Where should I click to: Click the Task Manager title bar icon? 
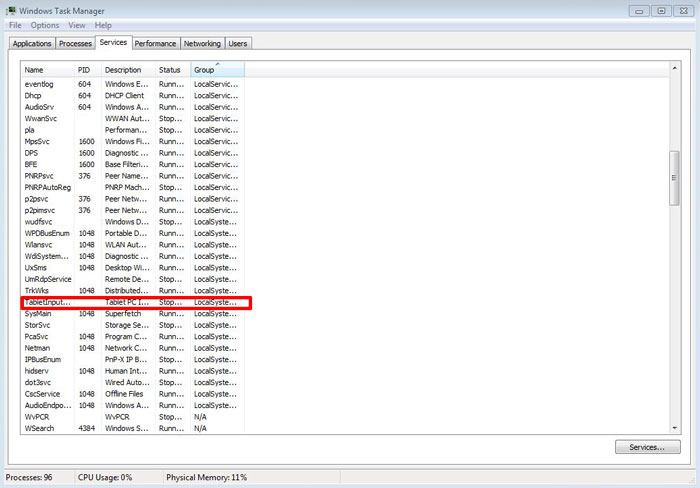pyautogui.click(x=9, y=10)
